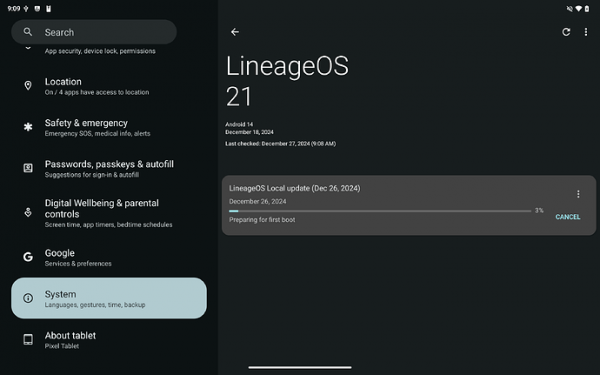Click the 9:09 clock in status bar
The image size is (600, 375).
13,8
